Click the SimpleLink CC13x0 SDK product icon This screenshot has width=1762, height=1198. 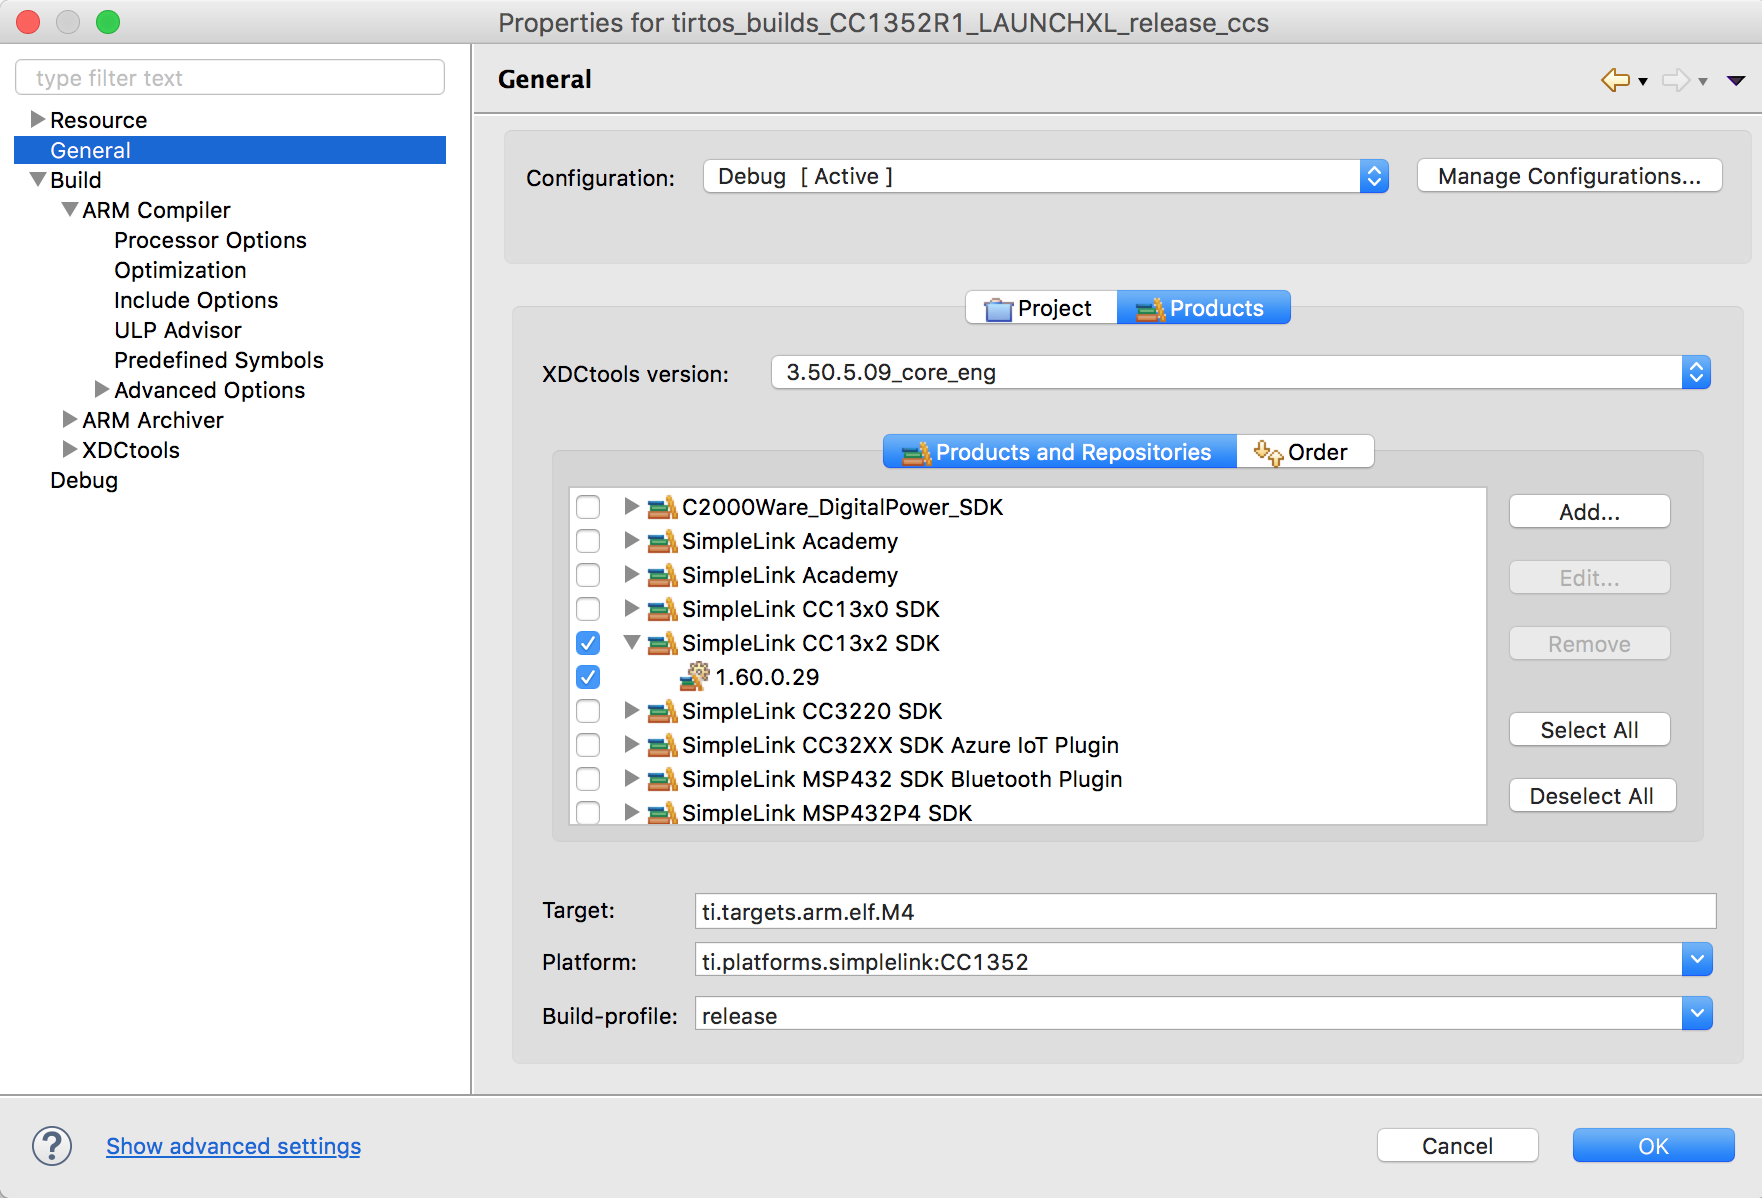[x=662, y=609]
